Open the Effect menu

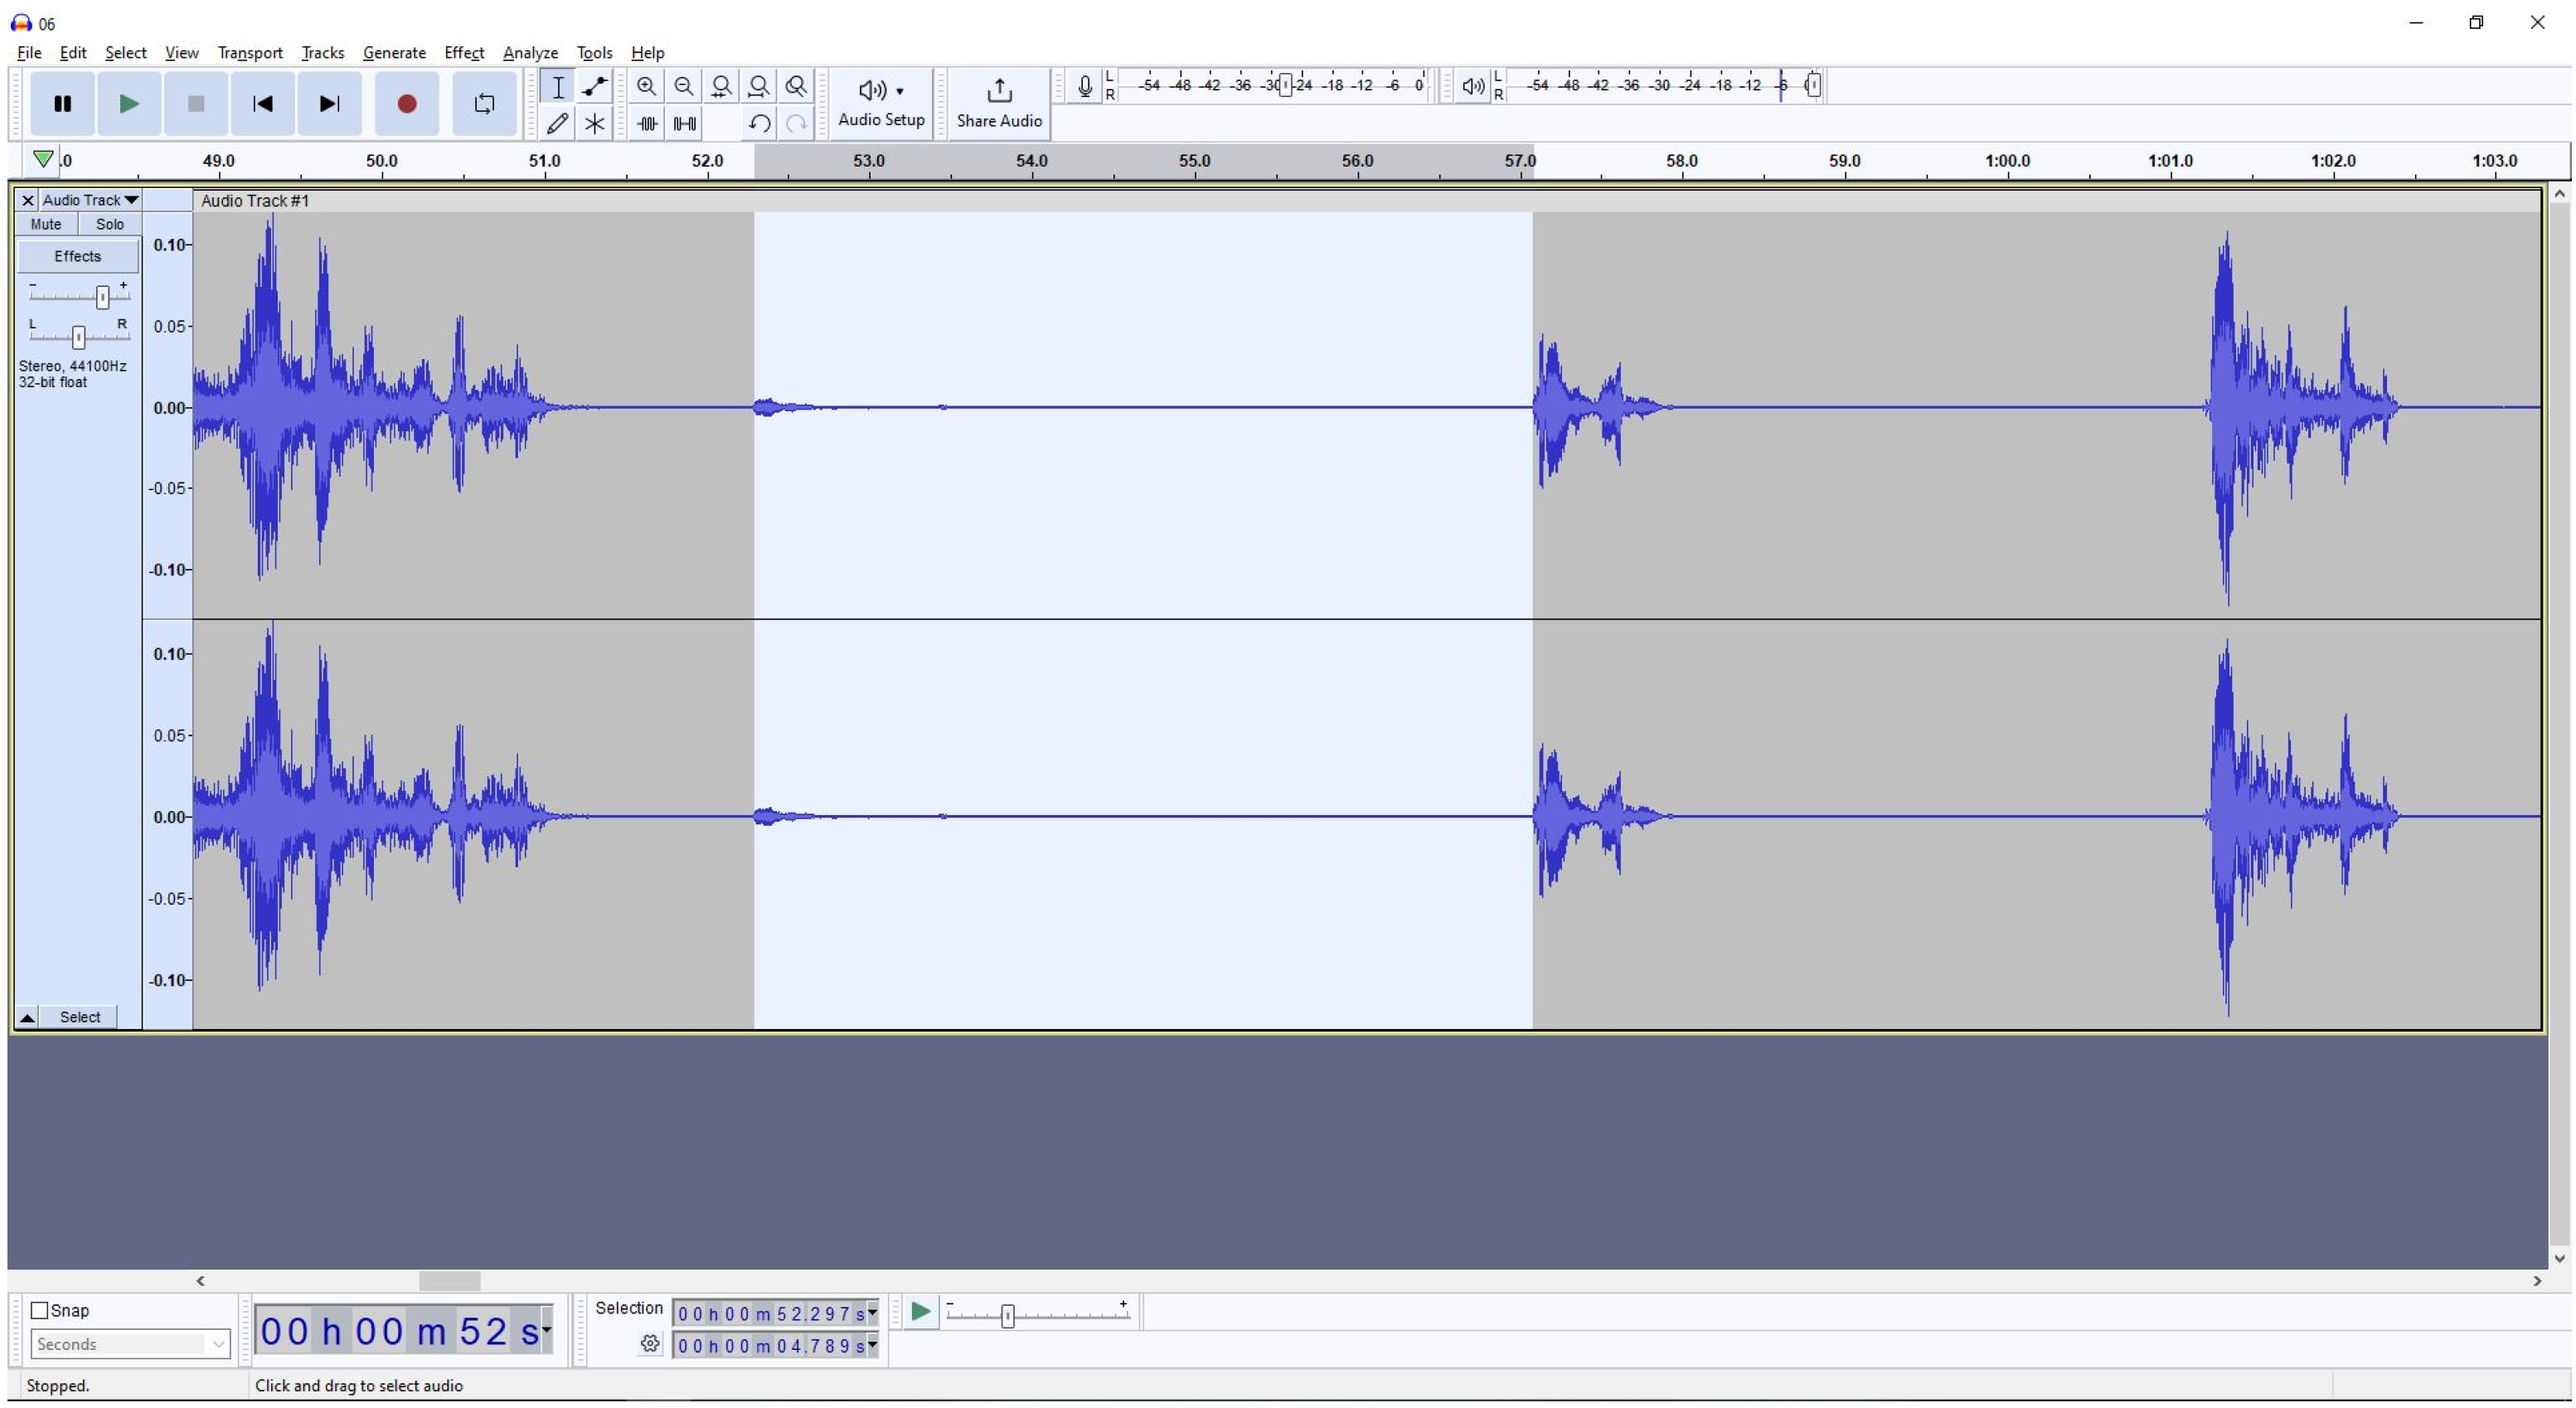coord(464,53)
